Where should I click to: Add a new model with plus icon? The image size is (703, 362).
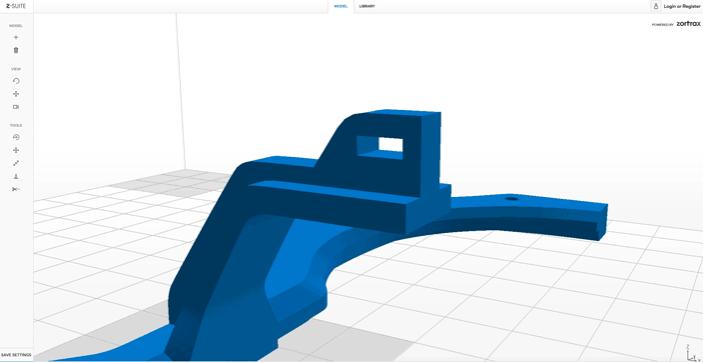pyautogui.click(x=16, y=38)
